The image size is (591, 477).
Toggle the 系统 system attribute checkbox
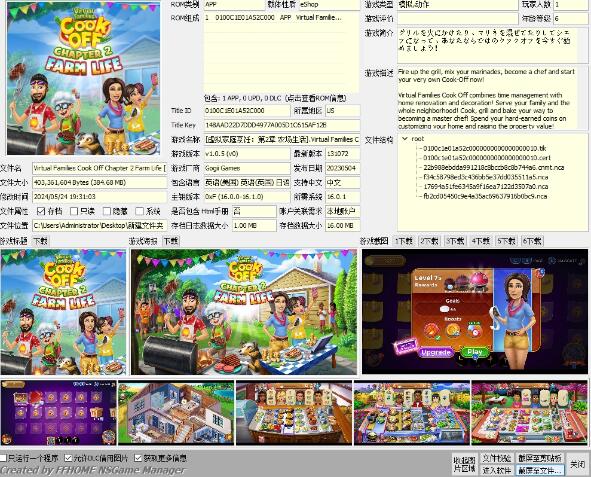pos(140,211)
